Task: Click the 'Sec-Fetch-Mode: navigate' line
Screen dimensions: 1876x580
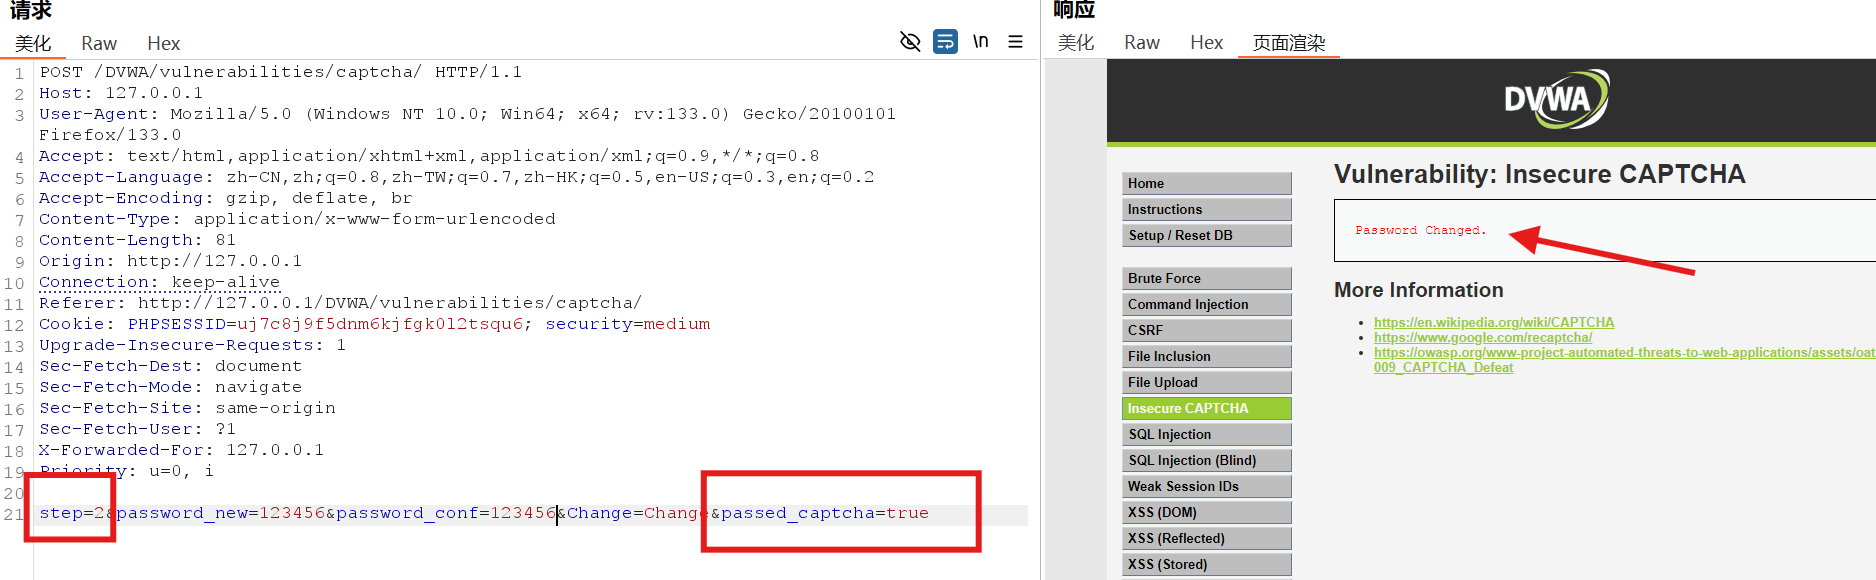Action: click(170, 387)
